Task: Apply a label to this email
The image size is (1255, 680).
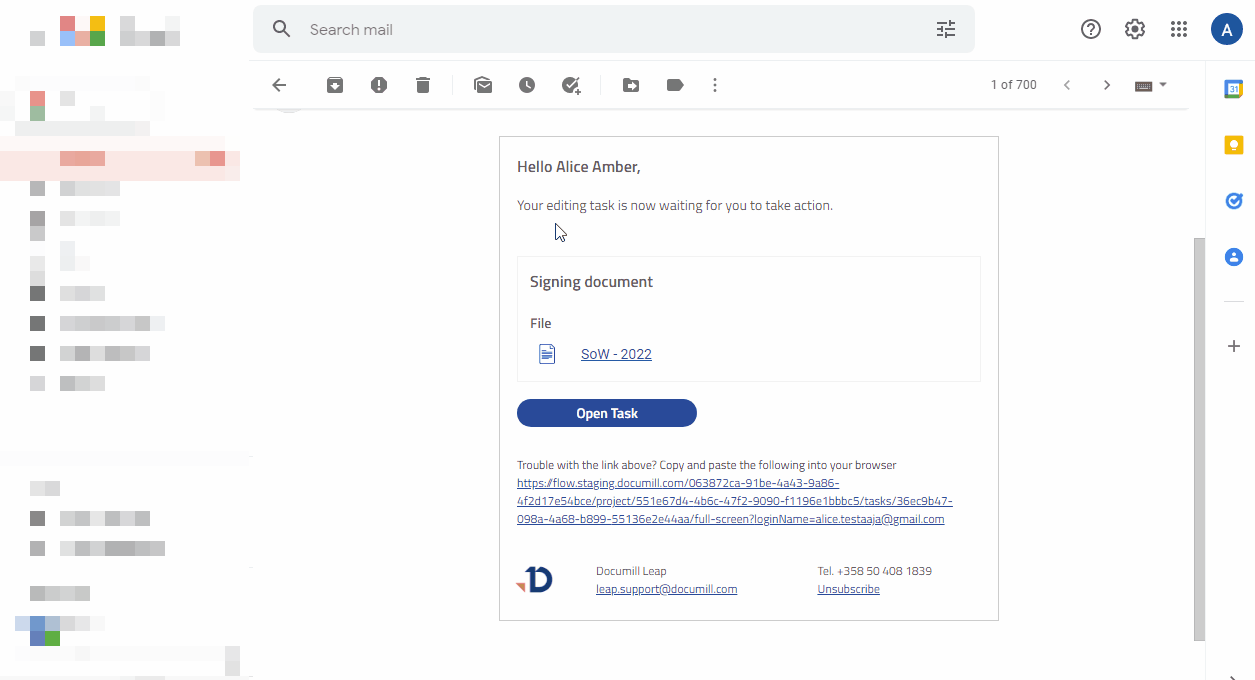Action: 675,85
